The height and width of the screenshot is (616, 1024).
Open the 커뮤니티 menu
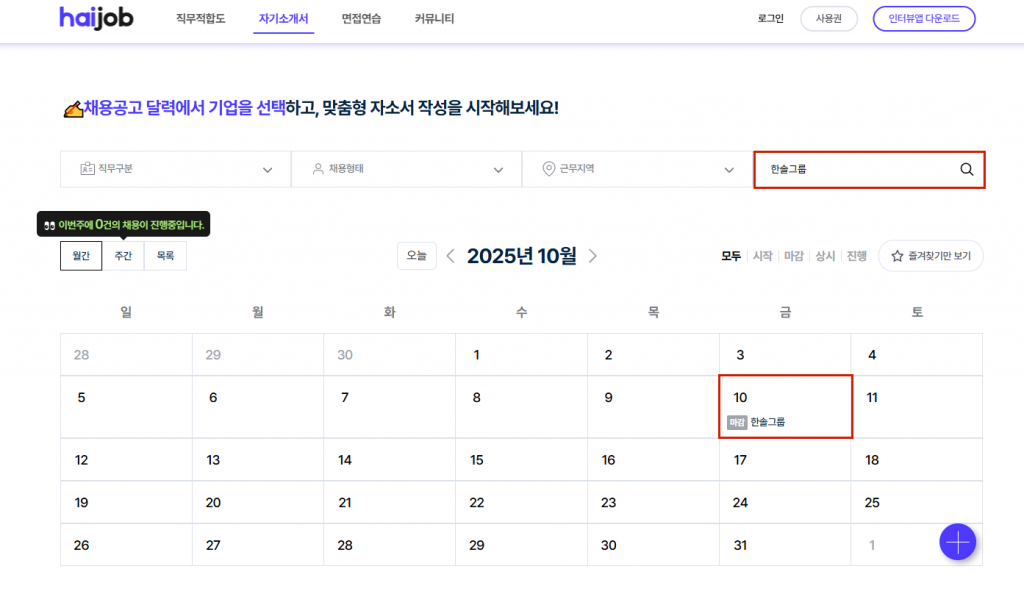(434, 19)
